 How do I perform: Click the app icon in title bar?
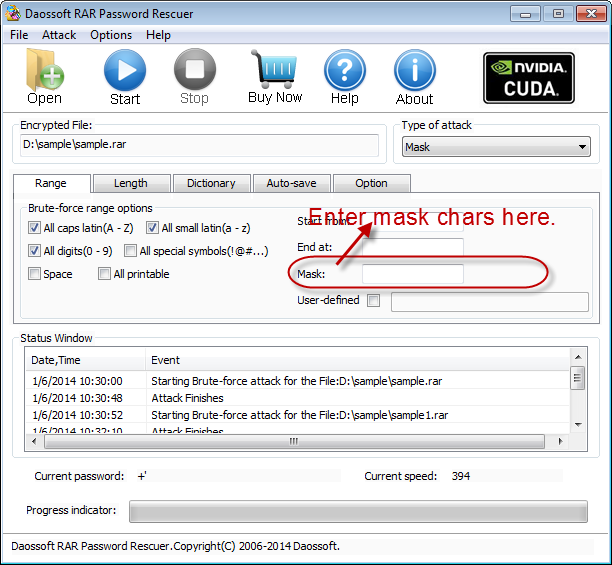13,13
